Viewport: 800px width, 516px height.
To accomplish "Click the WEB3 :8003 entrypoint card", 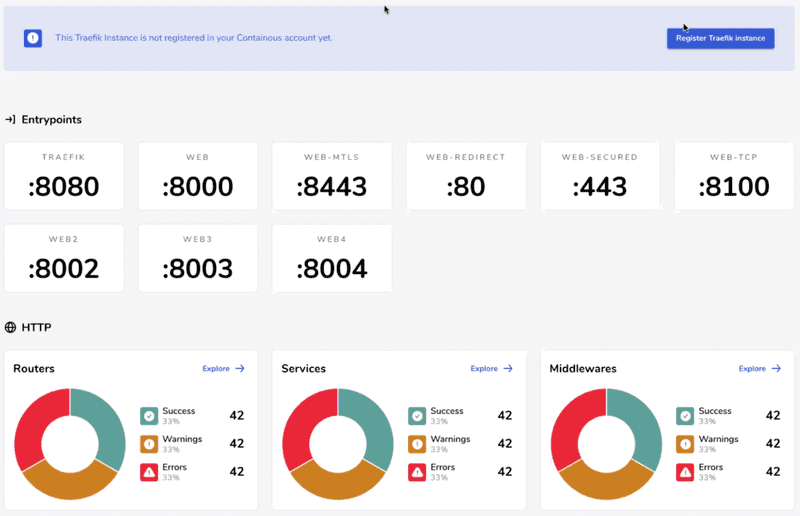I will point(198,258).
